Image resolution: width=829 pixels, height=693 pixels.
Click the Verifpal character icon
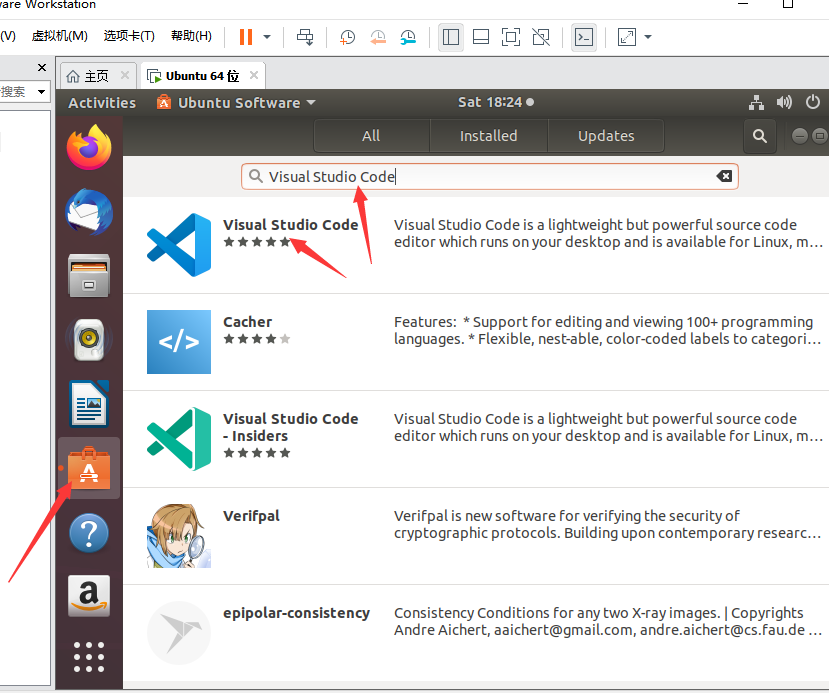179,535
